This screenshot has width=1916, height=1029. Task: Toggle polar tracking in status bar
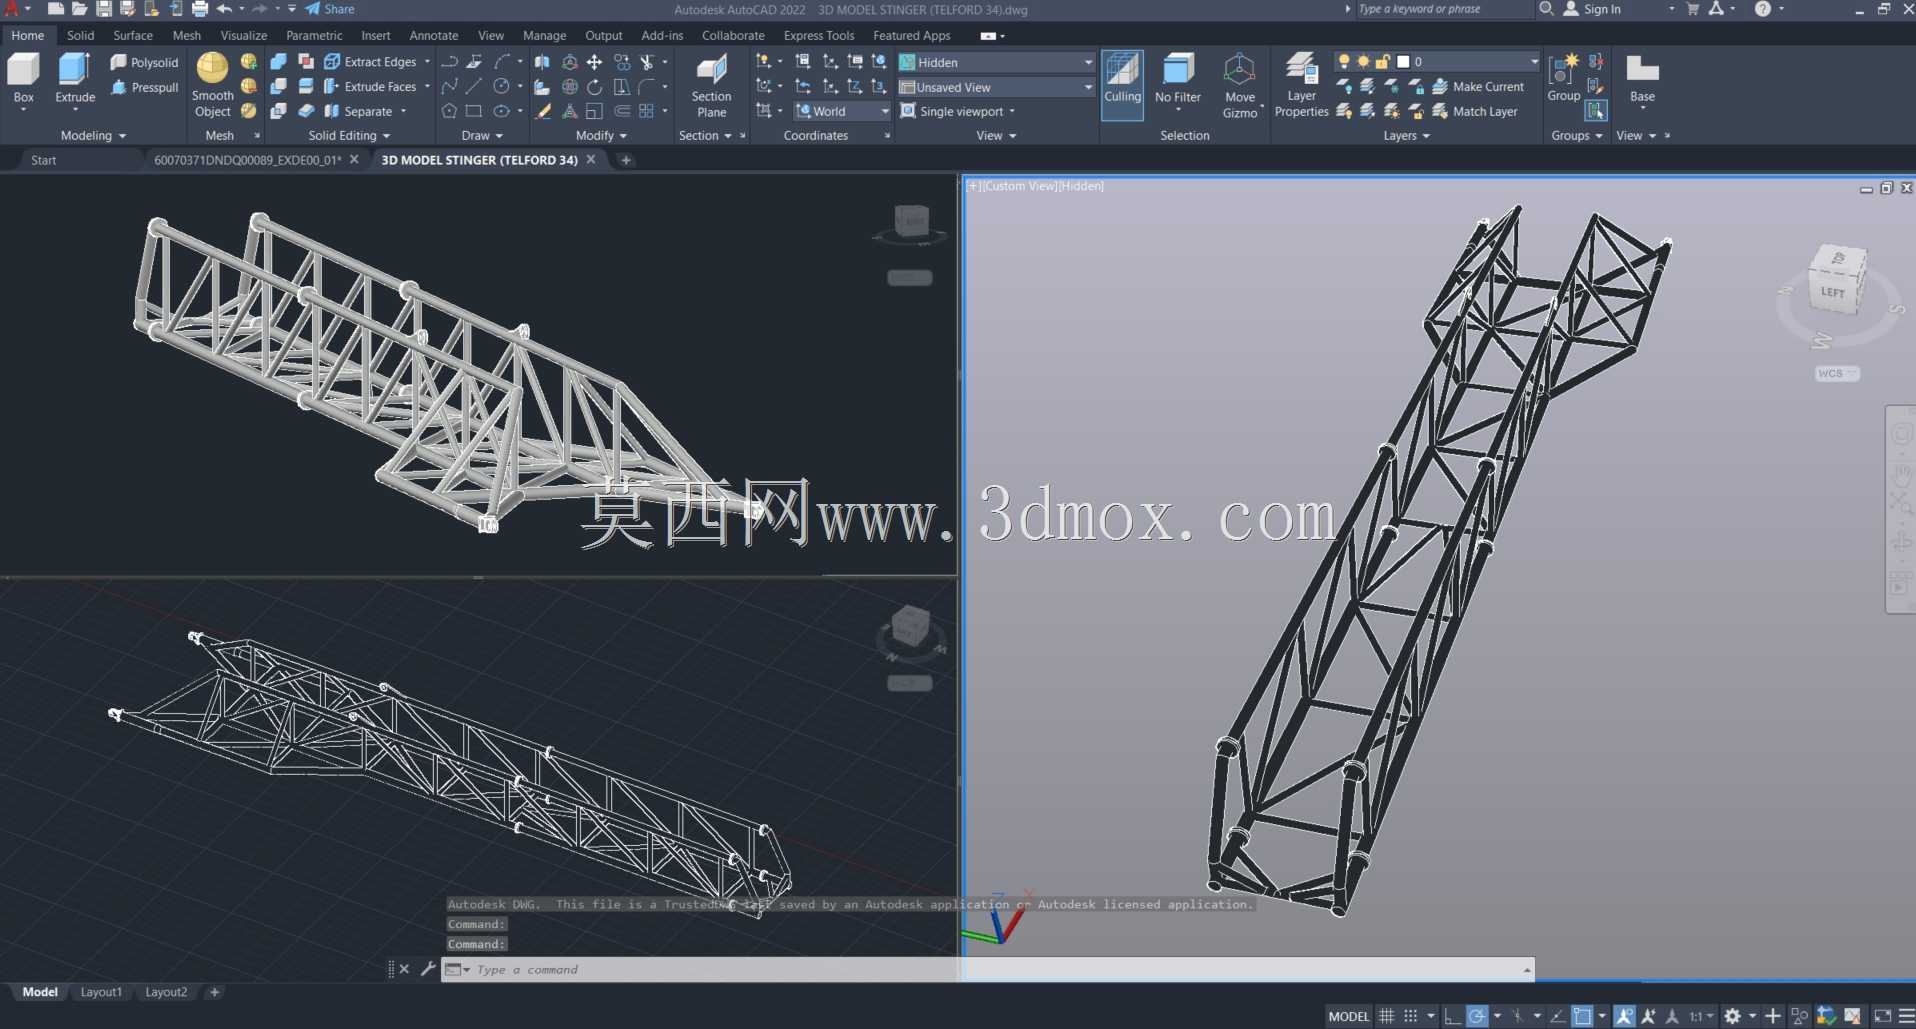[x=1477, y=1016]
